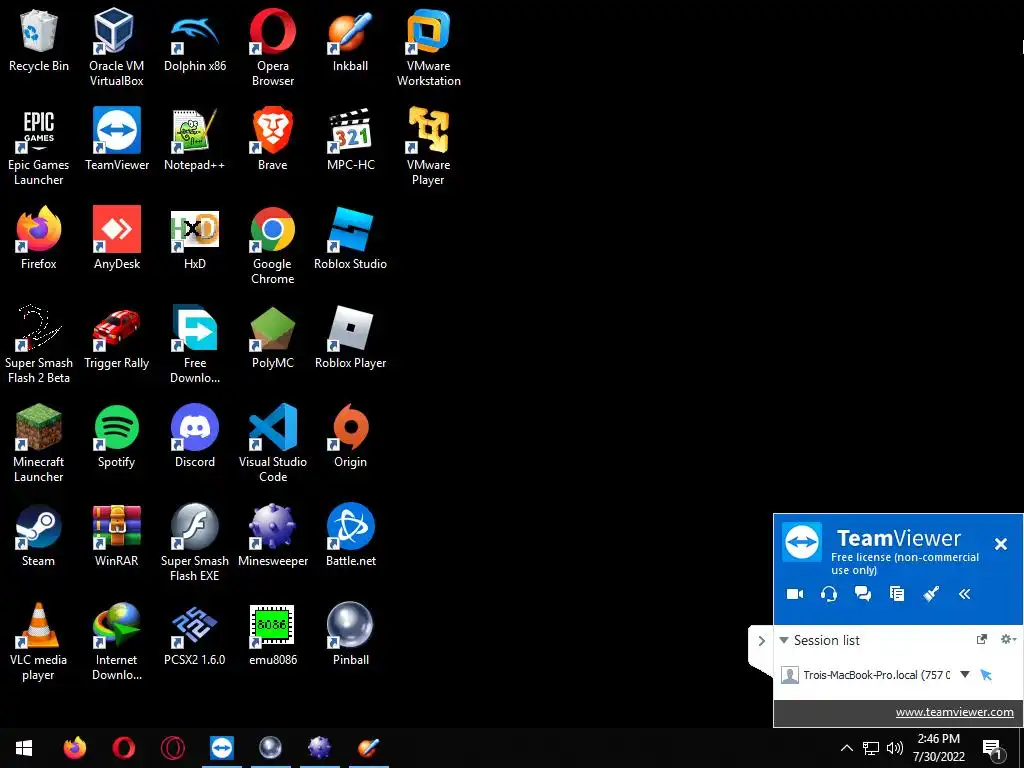Image resolution: width=1024 pixels, height=768 pixels.
Task: Select the Brave browser desktop icon
Action: (x=272, y=140)
